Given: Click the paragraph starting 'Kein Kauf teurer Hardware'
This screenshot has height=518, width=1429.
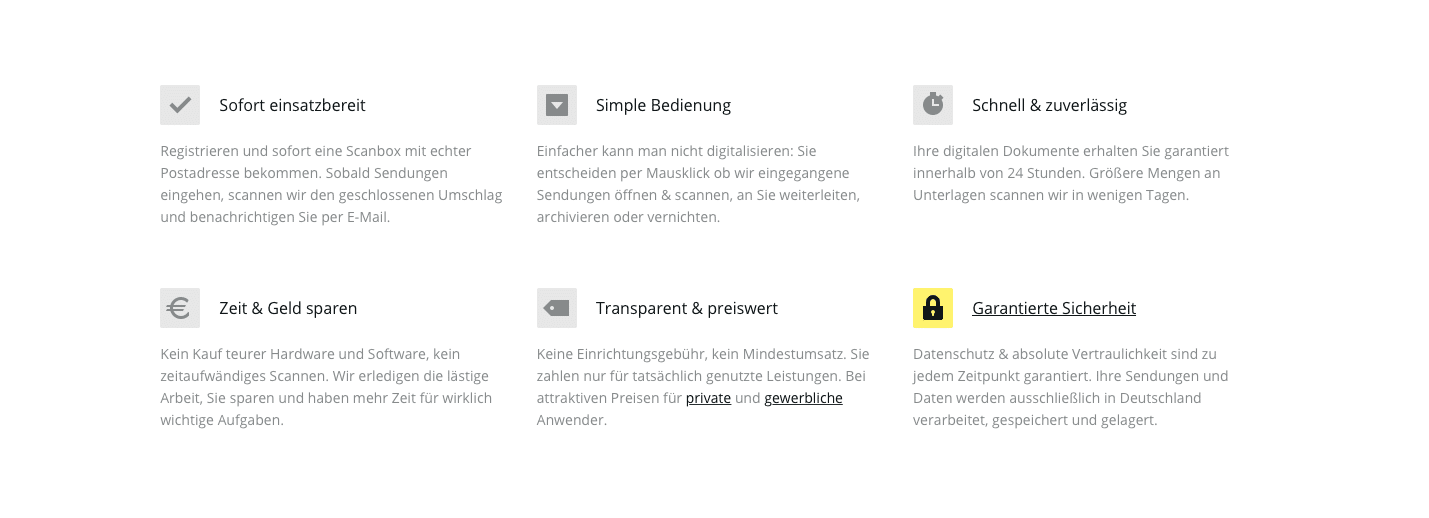Looking at the screenshot, I should coord(326,387).
